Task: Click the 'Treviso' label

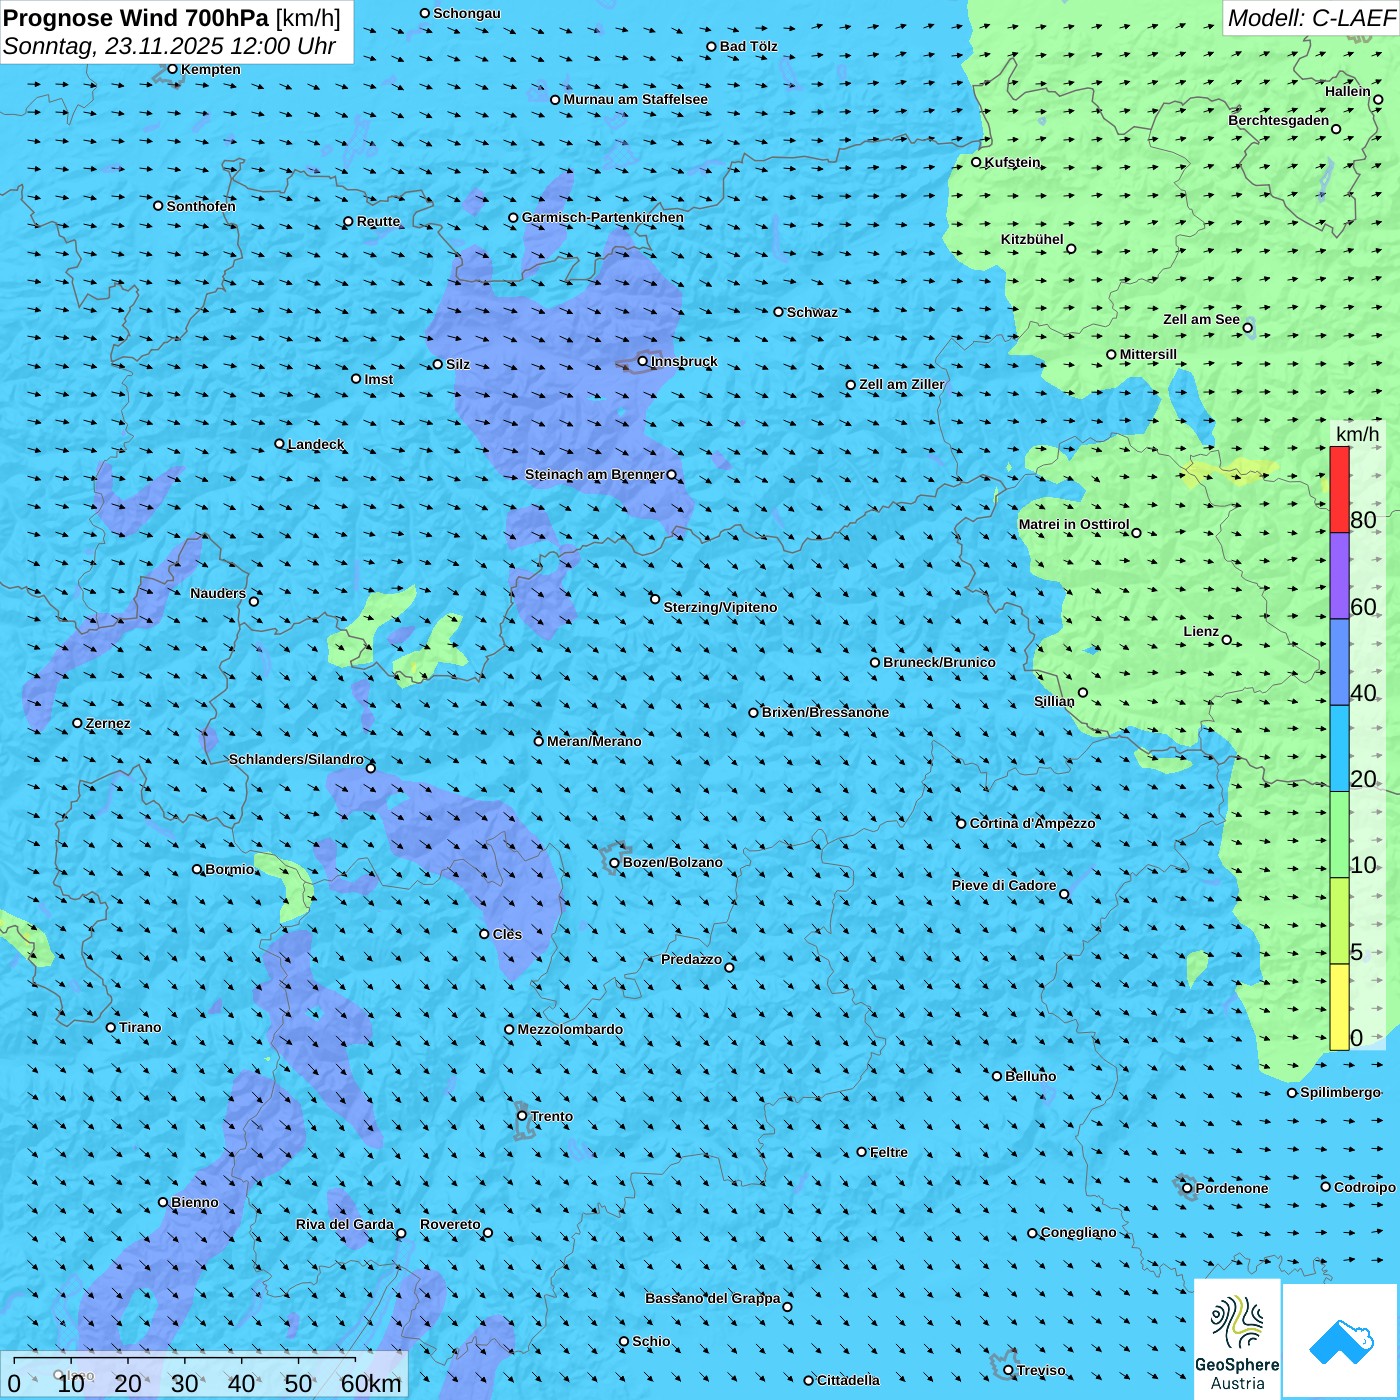Action: click(1040, 1370)
